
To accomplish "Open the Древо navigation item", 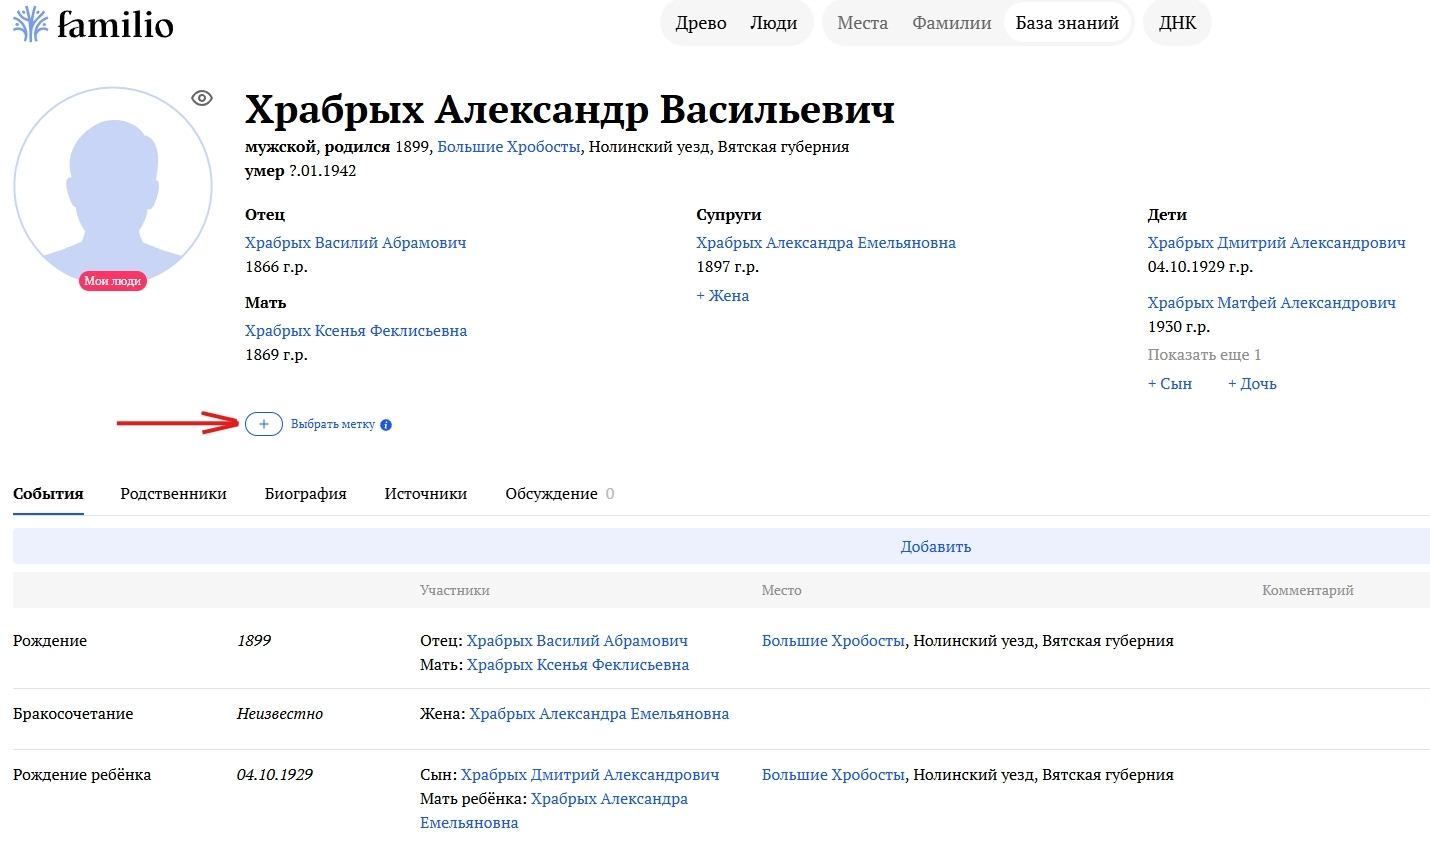I will pos(701,23).
